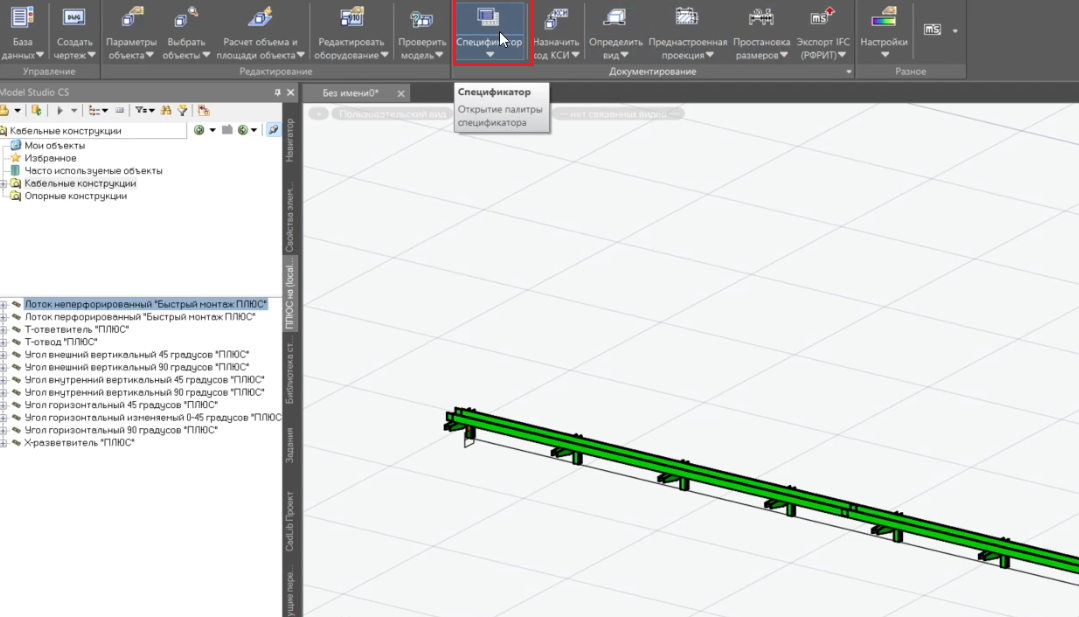
Task: Expand the Т-ответвитель "ПЛЮС" node
Action: (x=3, y=329)
